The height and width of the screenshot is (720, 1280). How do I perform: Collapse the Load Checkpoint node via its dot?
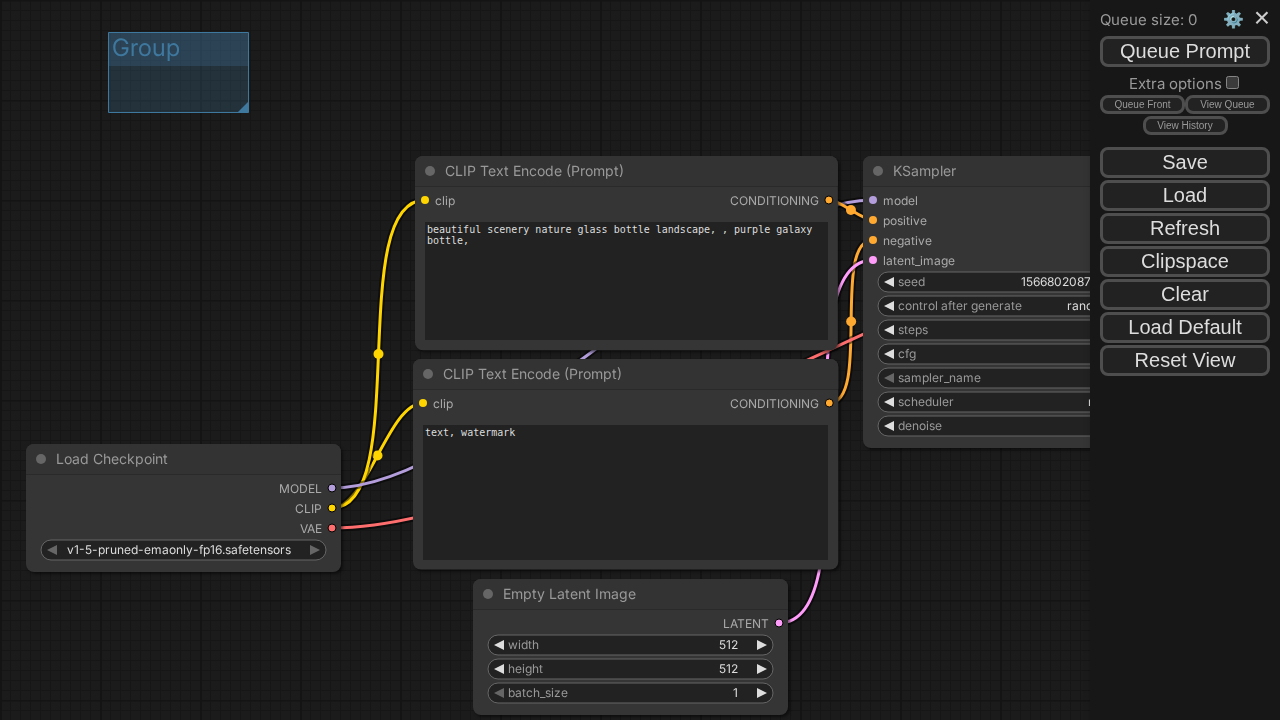tap(41, 459)
